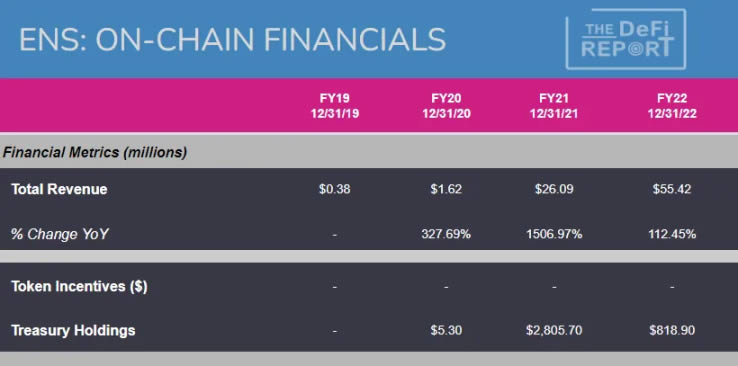
Task: Click the 1506.97% YoY change cell
Action: click(x=554, y=234)
